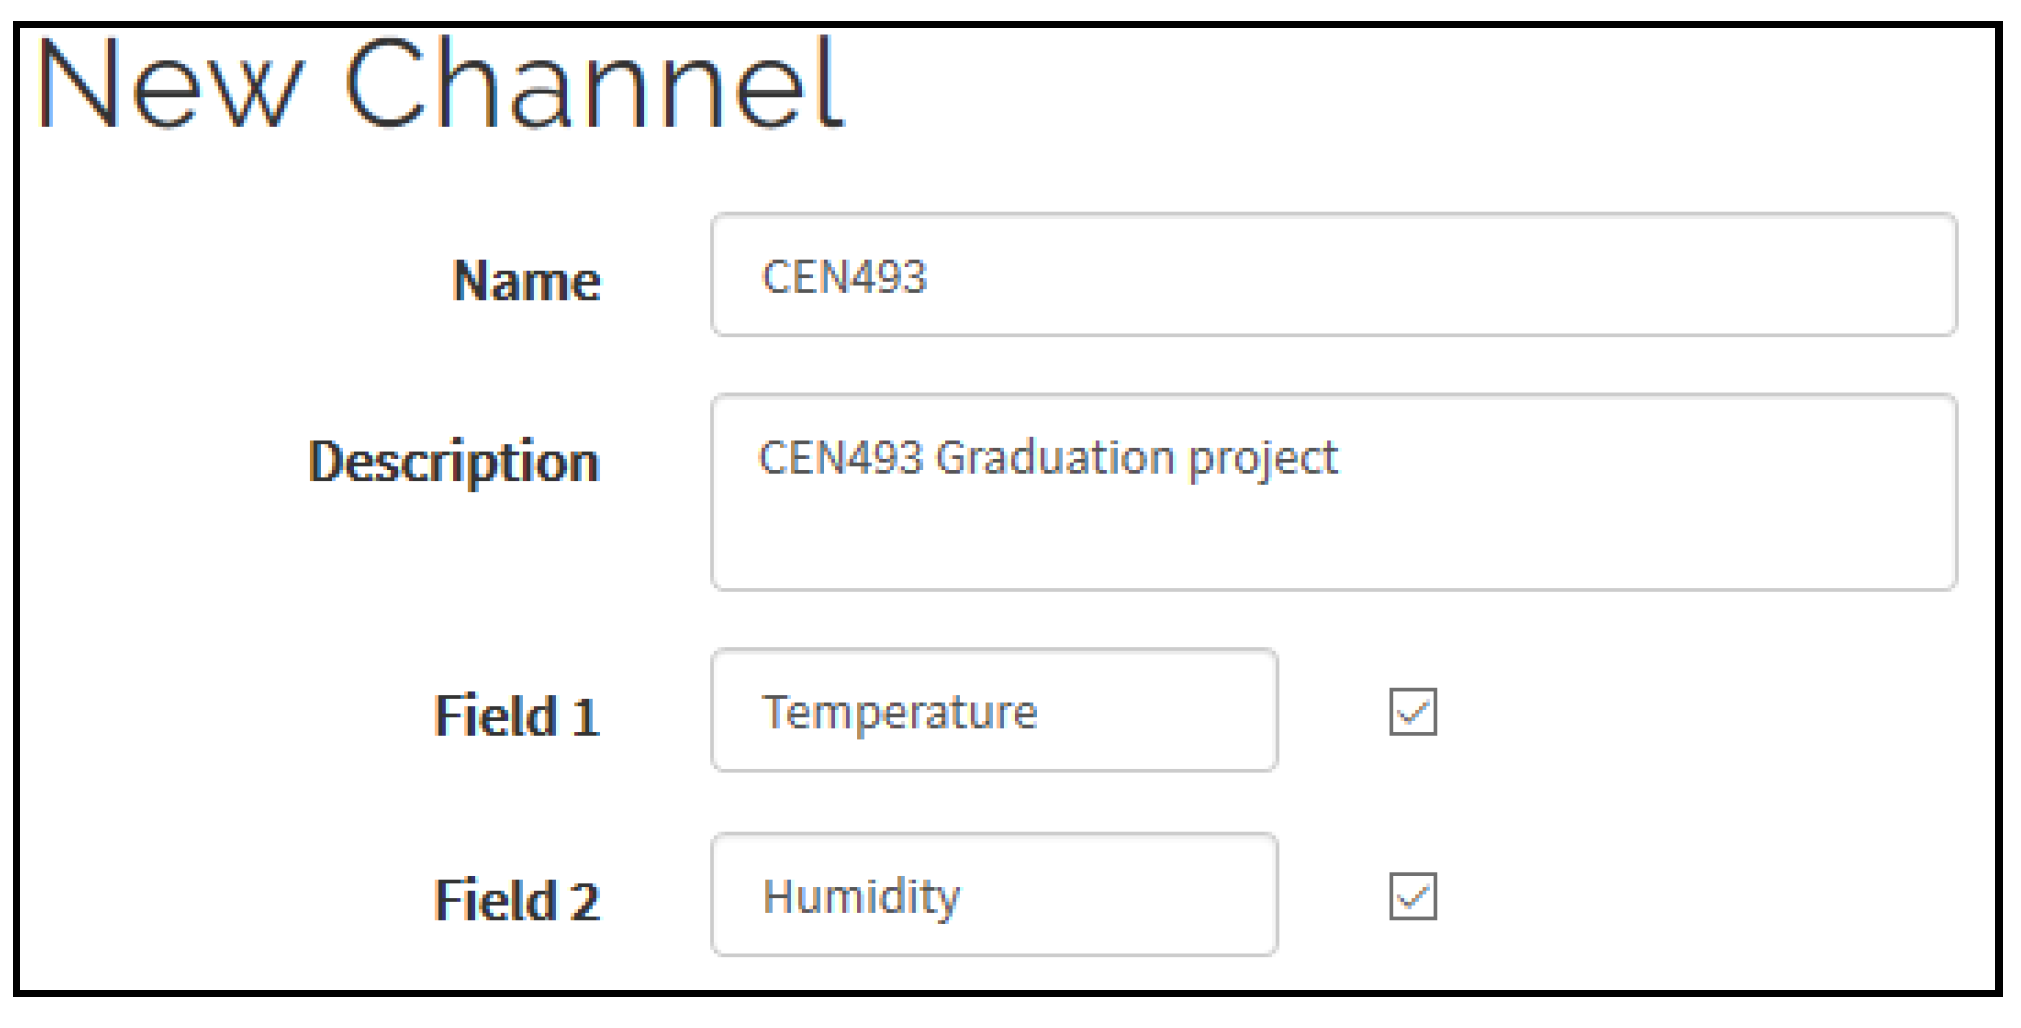2021x1028 pixels.
Task: Click the CEN493 text in Name field
Action: (x=844, y=277)
